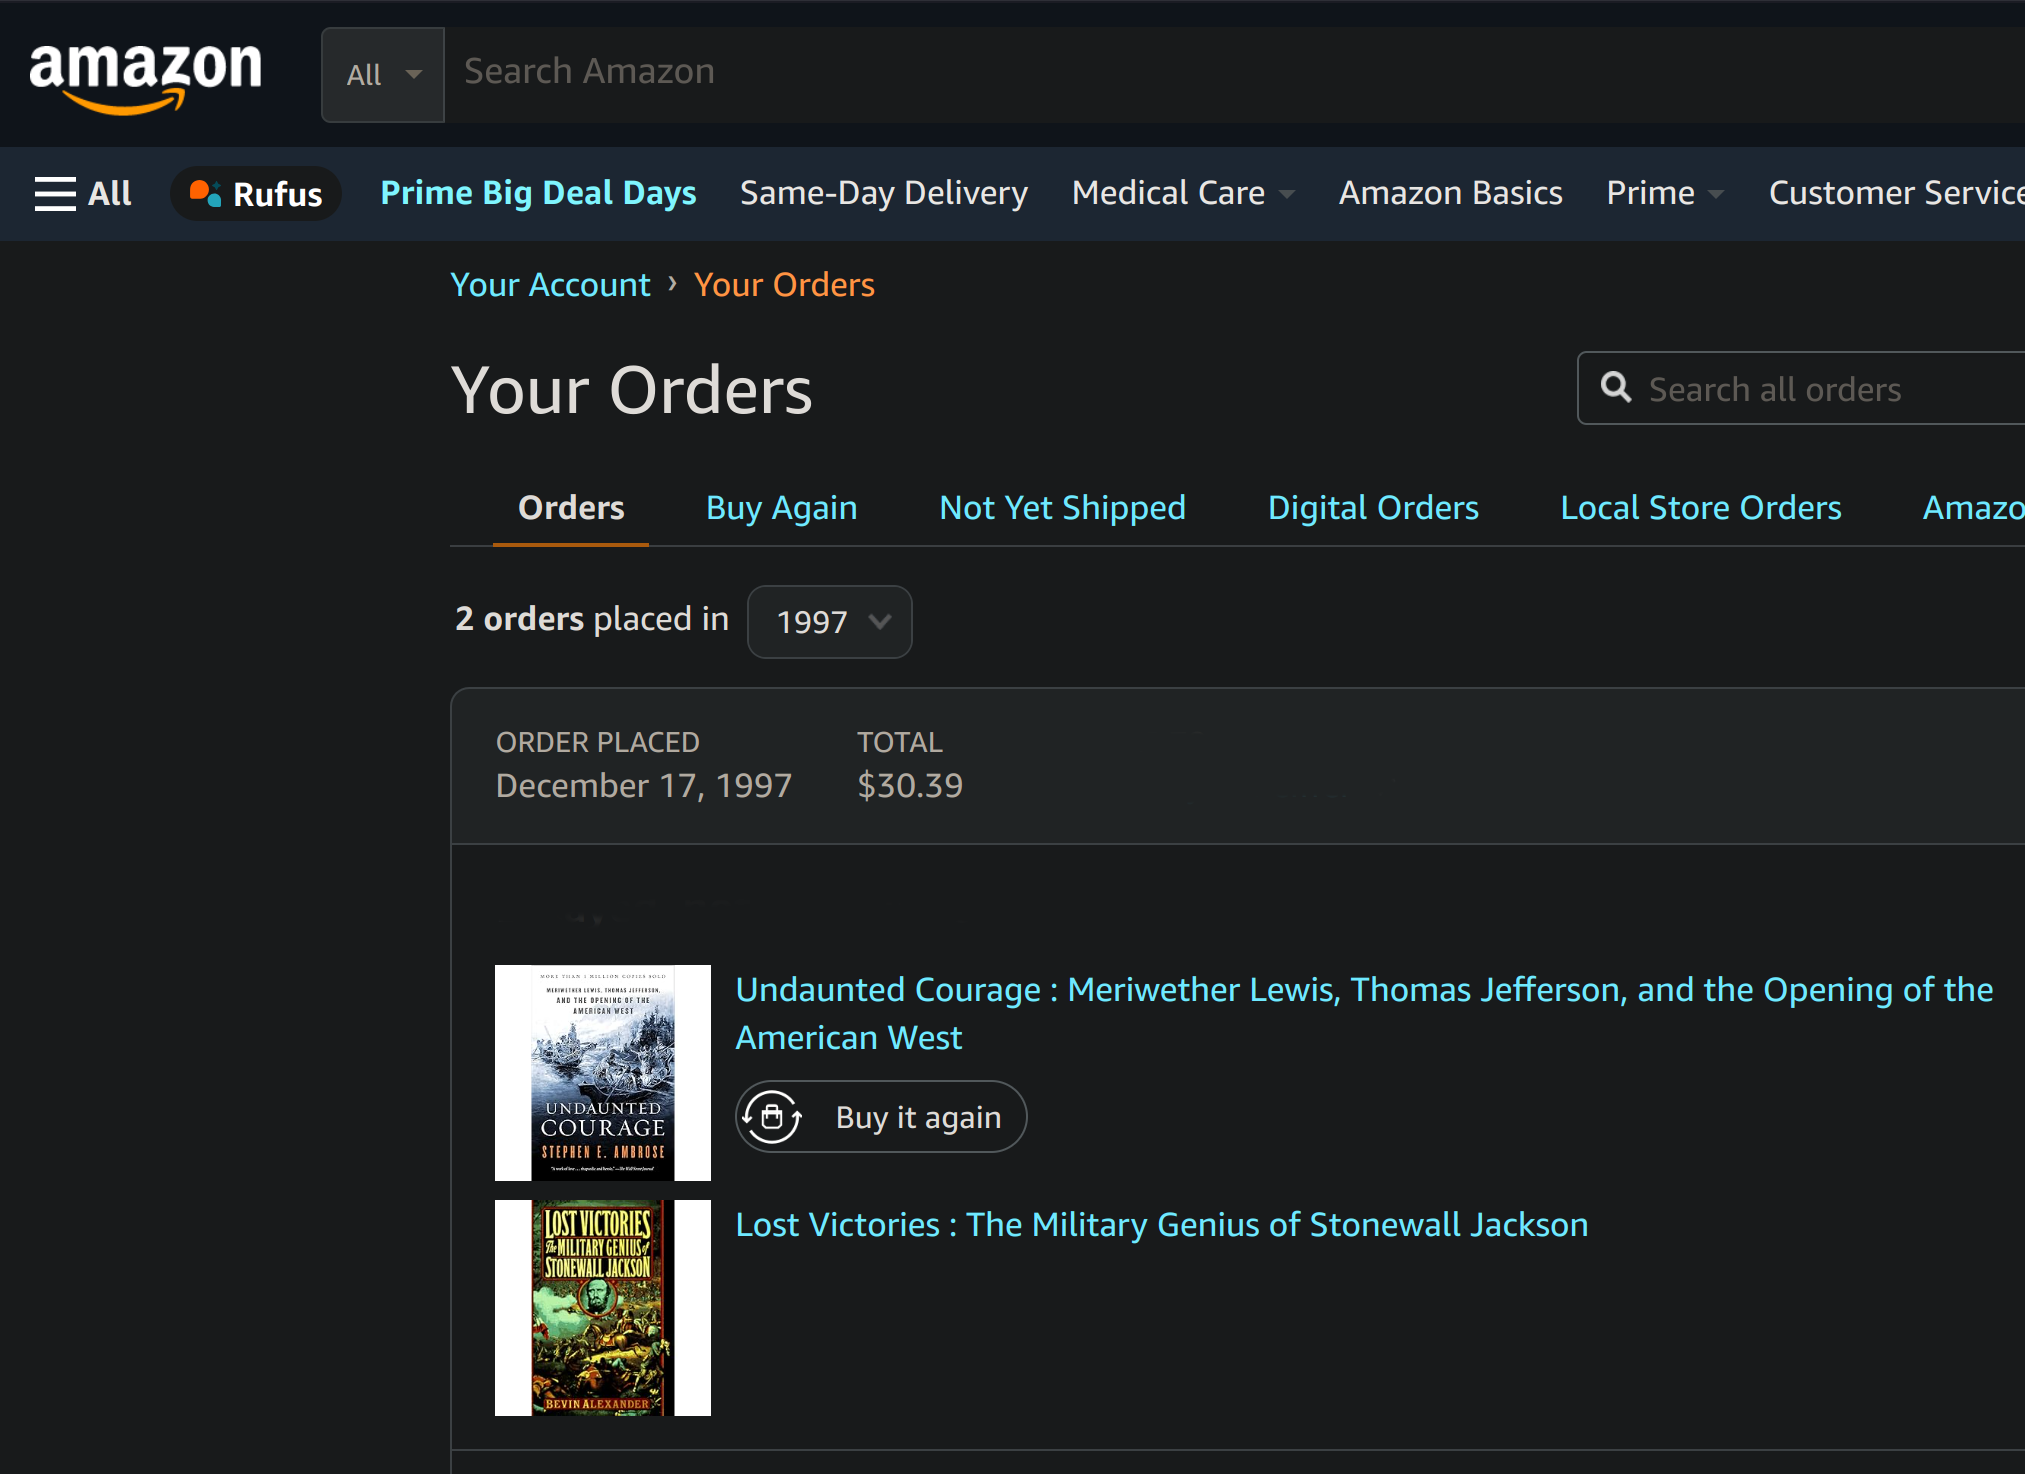Screen dimensions: 2025x1474
Task: Open the hamburger All menu icon
Action: (x=55, y=193)
